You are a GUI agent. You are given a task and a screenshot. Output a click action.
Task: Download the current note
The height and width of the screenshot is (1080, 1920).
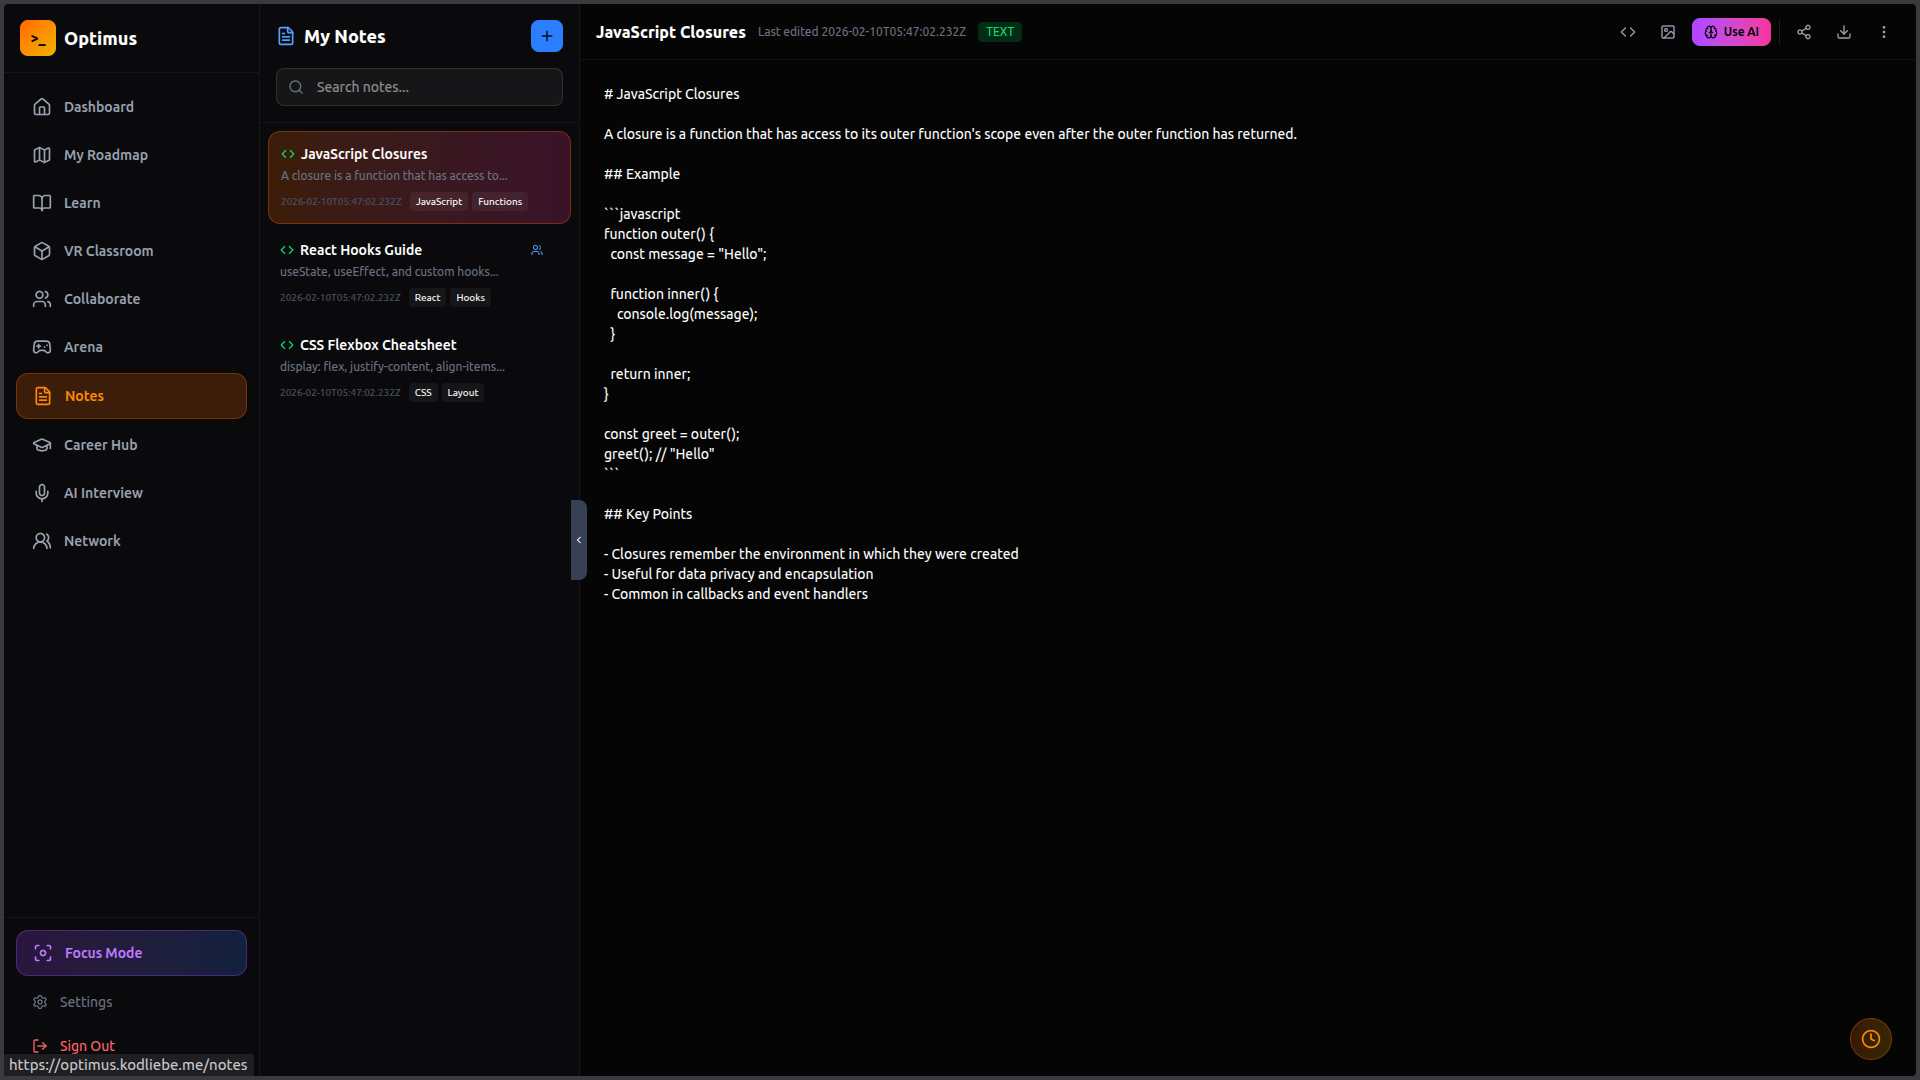(1844, 32)
